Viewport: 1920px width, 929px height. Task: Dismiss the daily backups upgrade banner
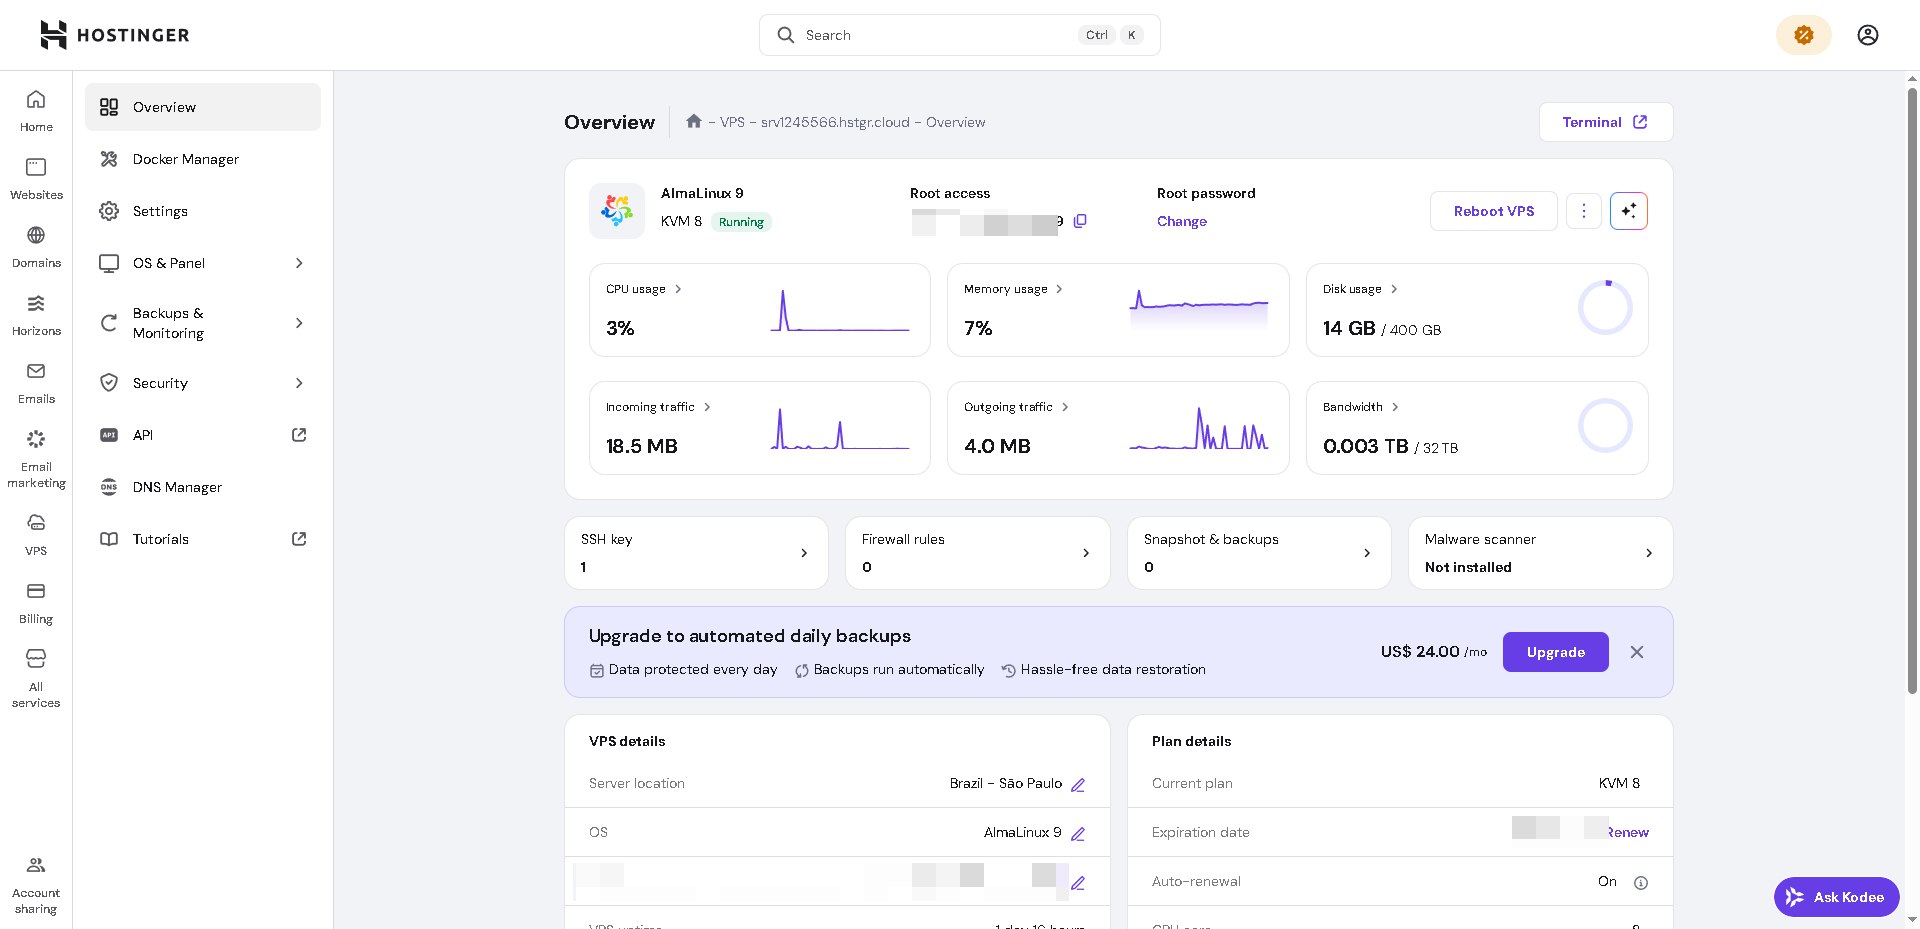pos(1636,652)
